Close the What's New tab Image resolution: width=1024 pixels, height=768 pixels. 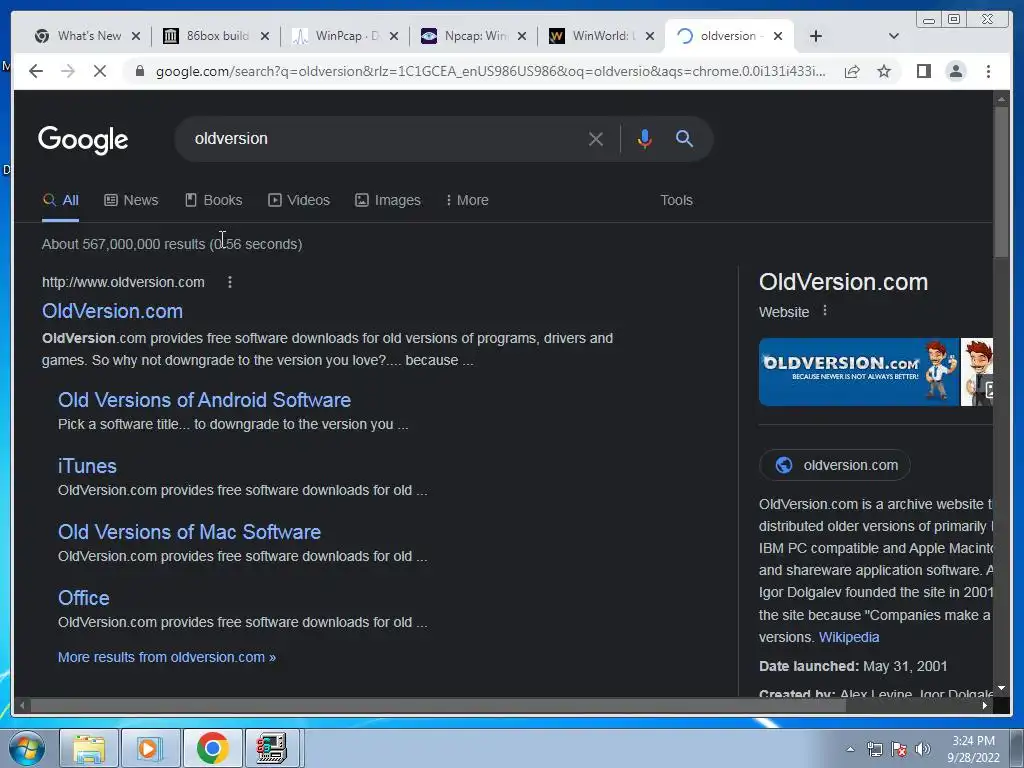point(136,36)
